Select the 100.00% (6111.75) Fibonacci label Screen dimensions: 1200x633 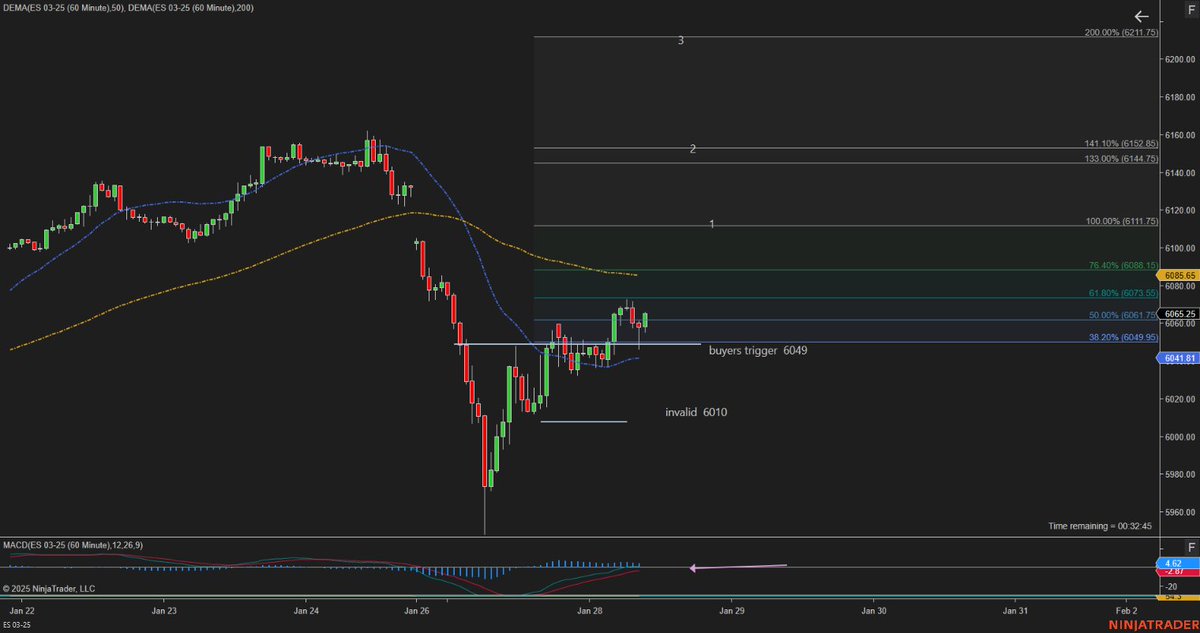point(1121,221)
